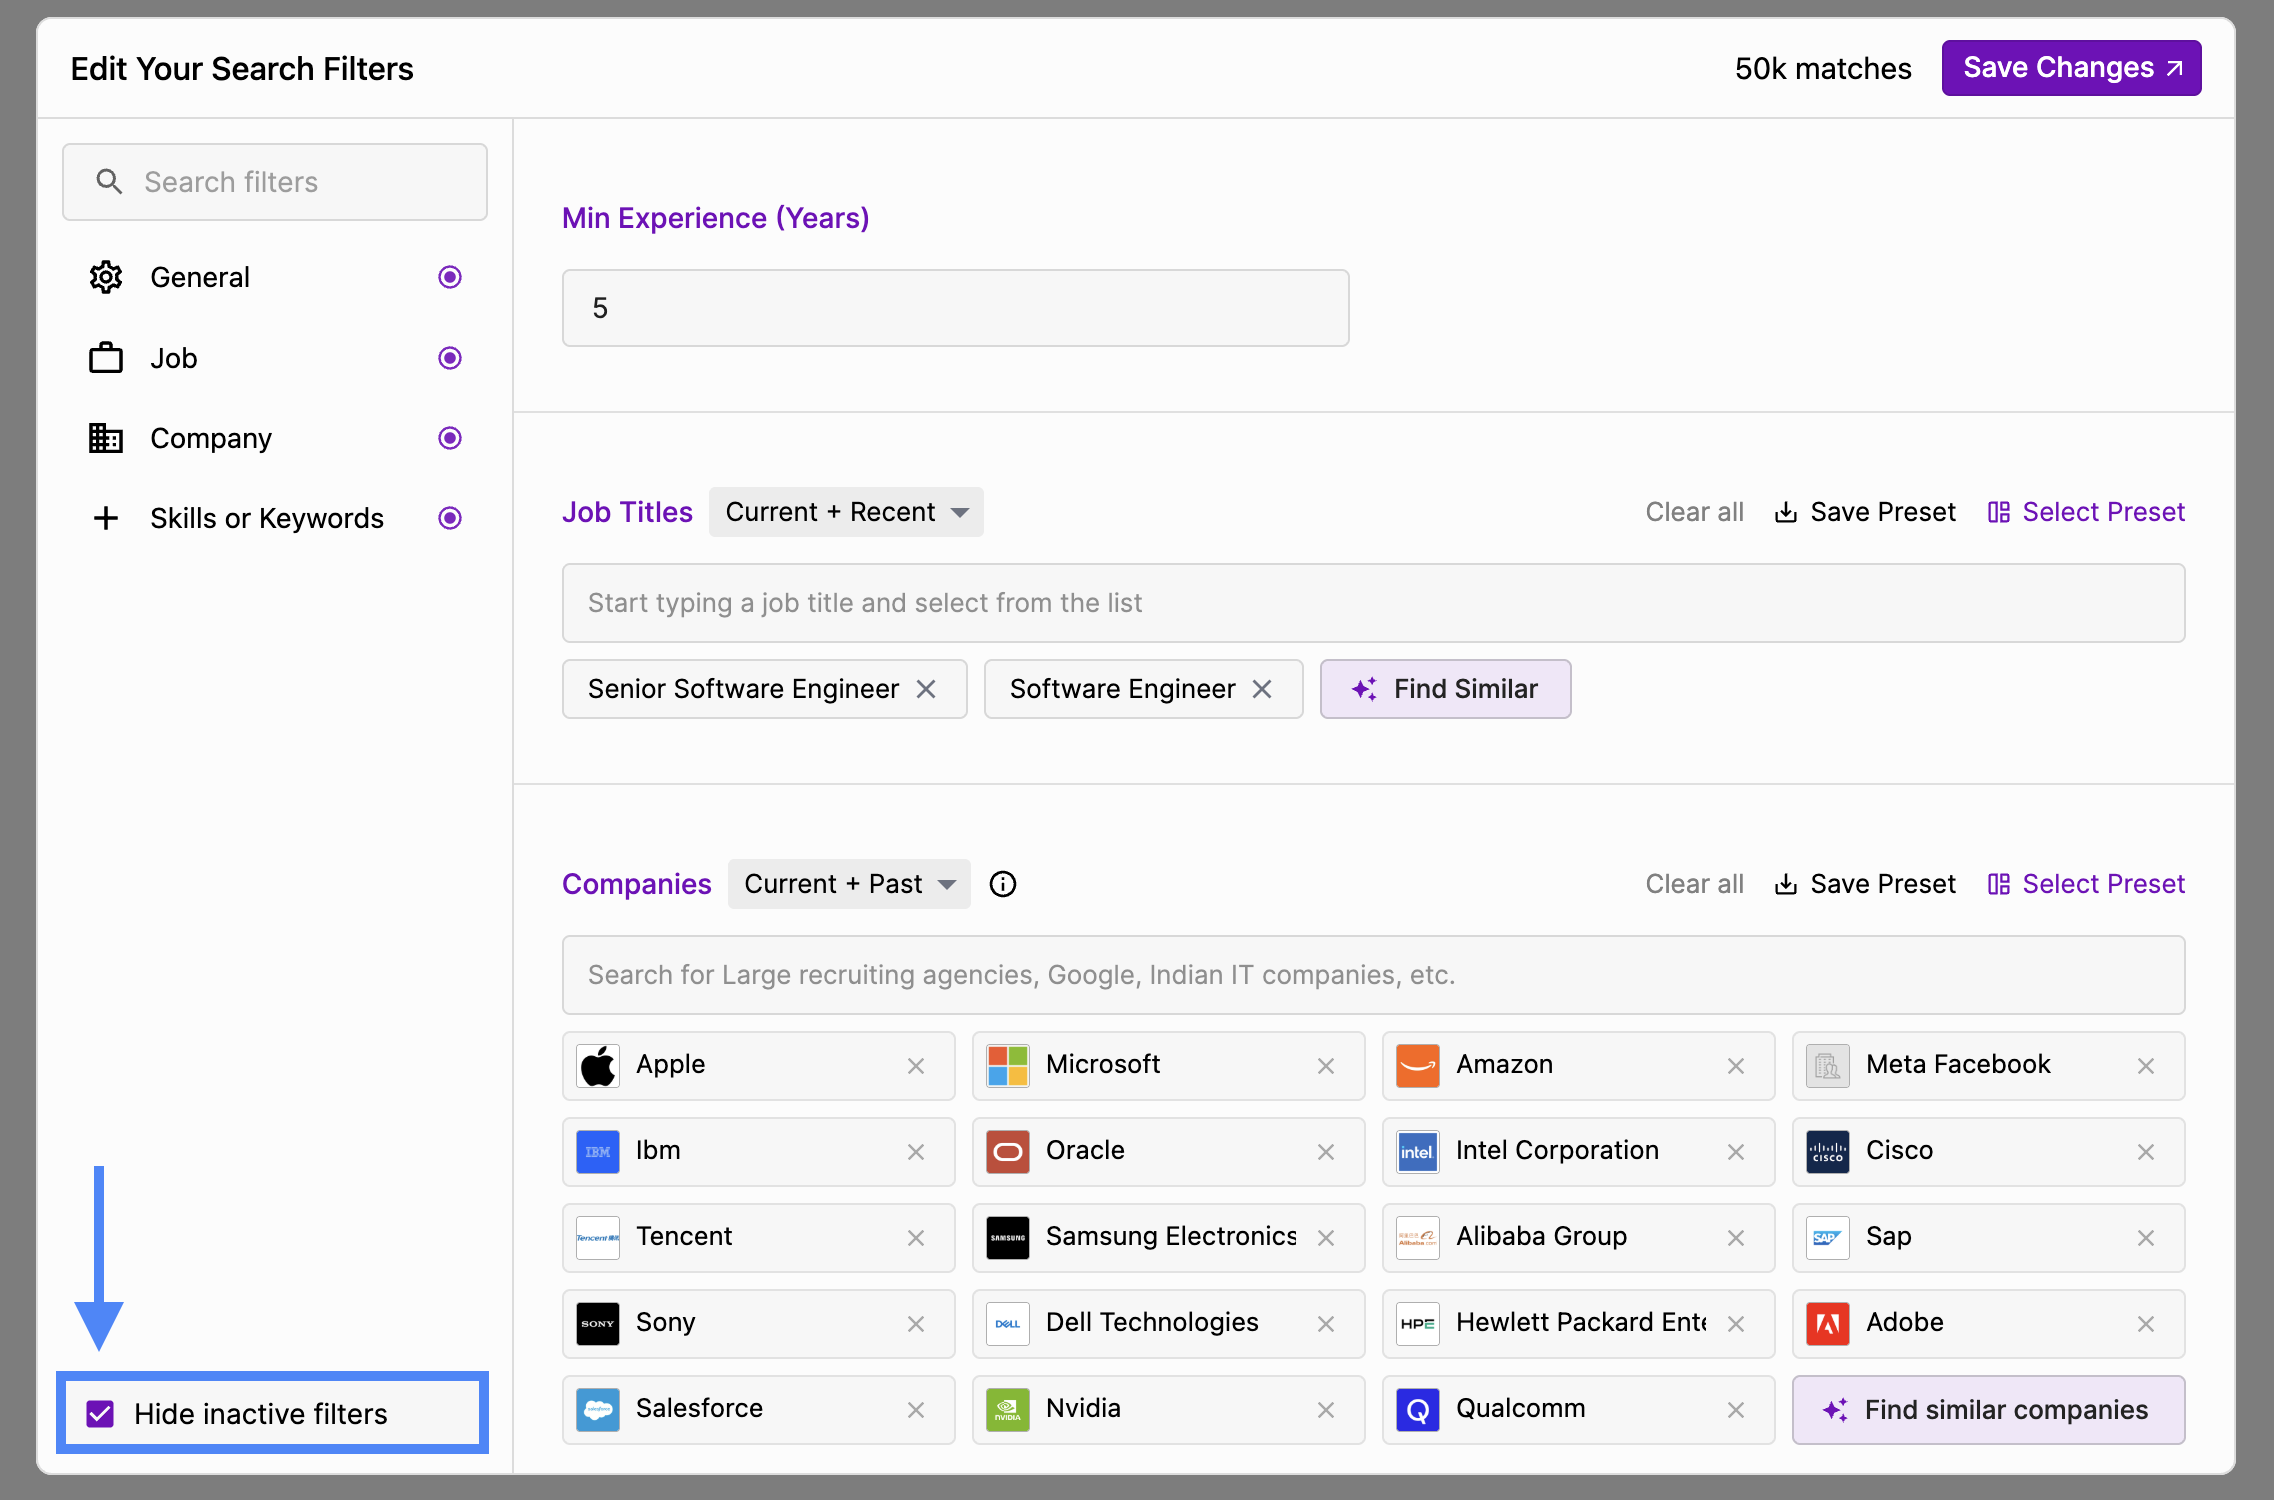Remove the Senior Software Engineer tag
2274x1500 pixels.
(926, 689)
